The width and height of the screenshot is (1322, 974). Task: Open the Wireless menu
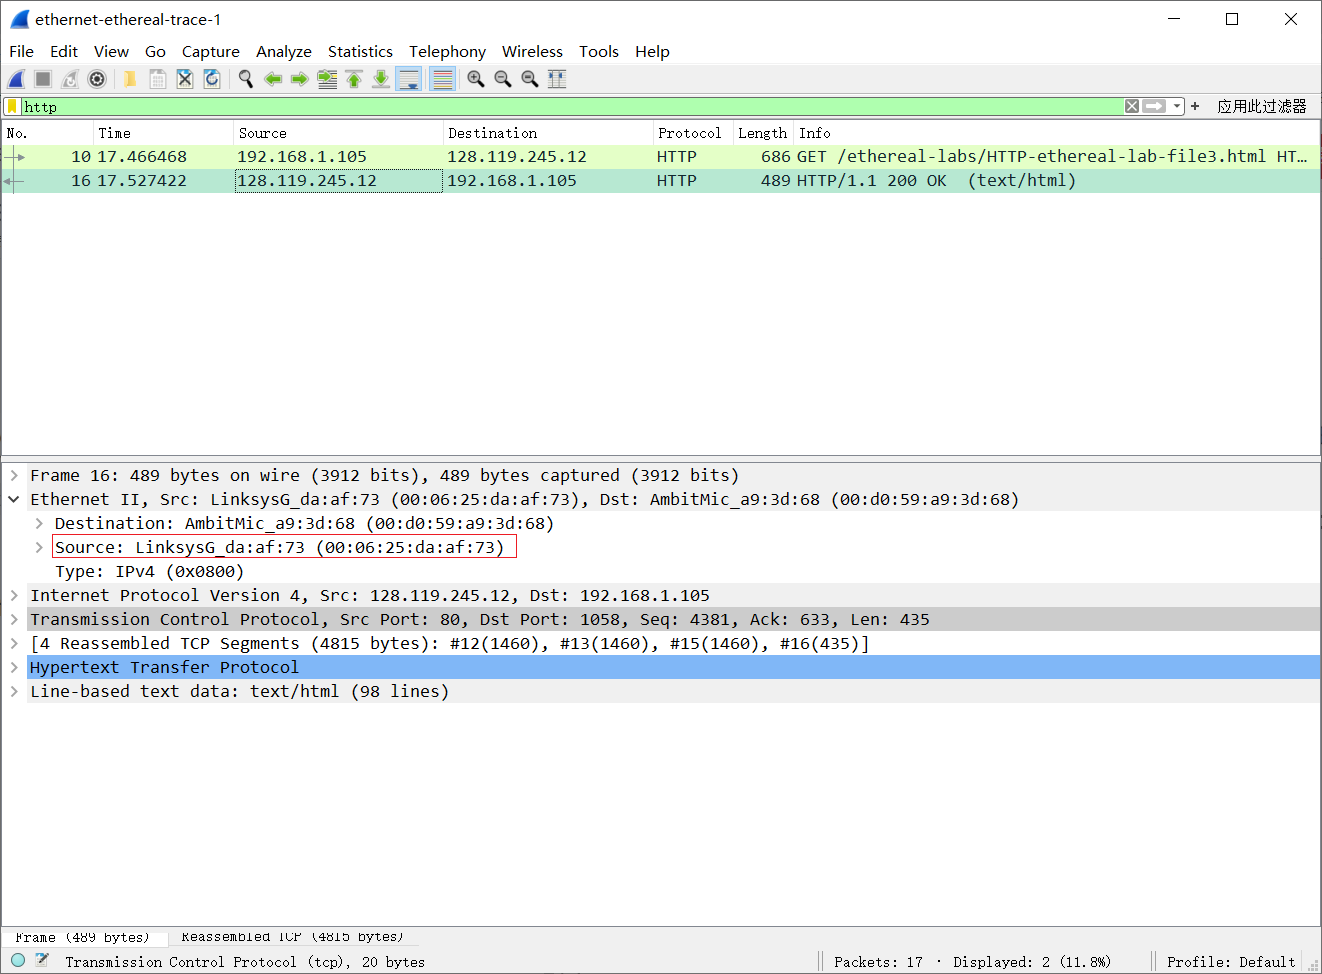coord(532,51)
